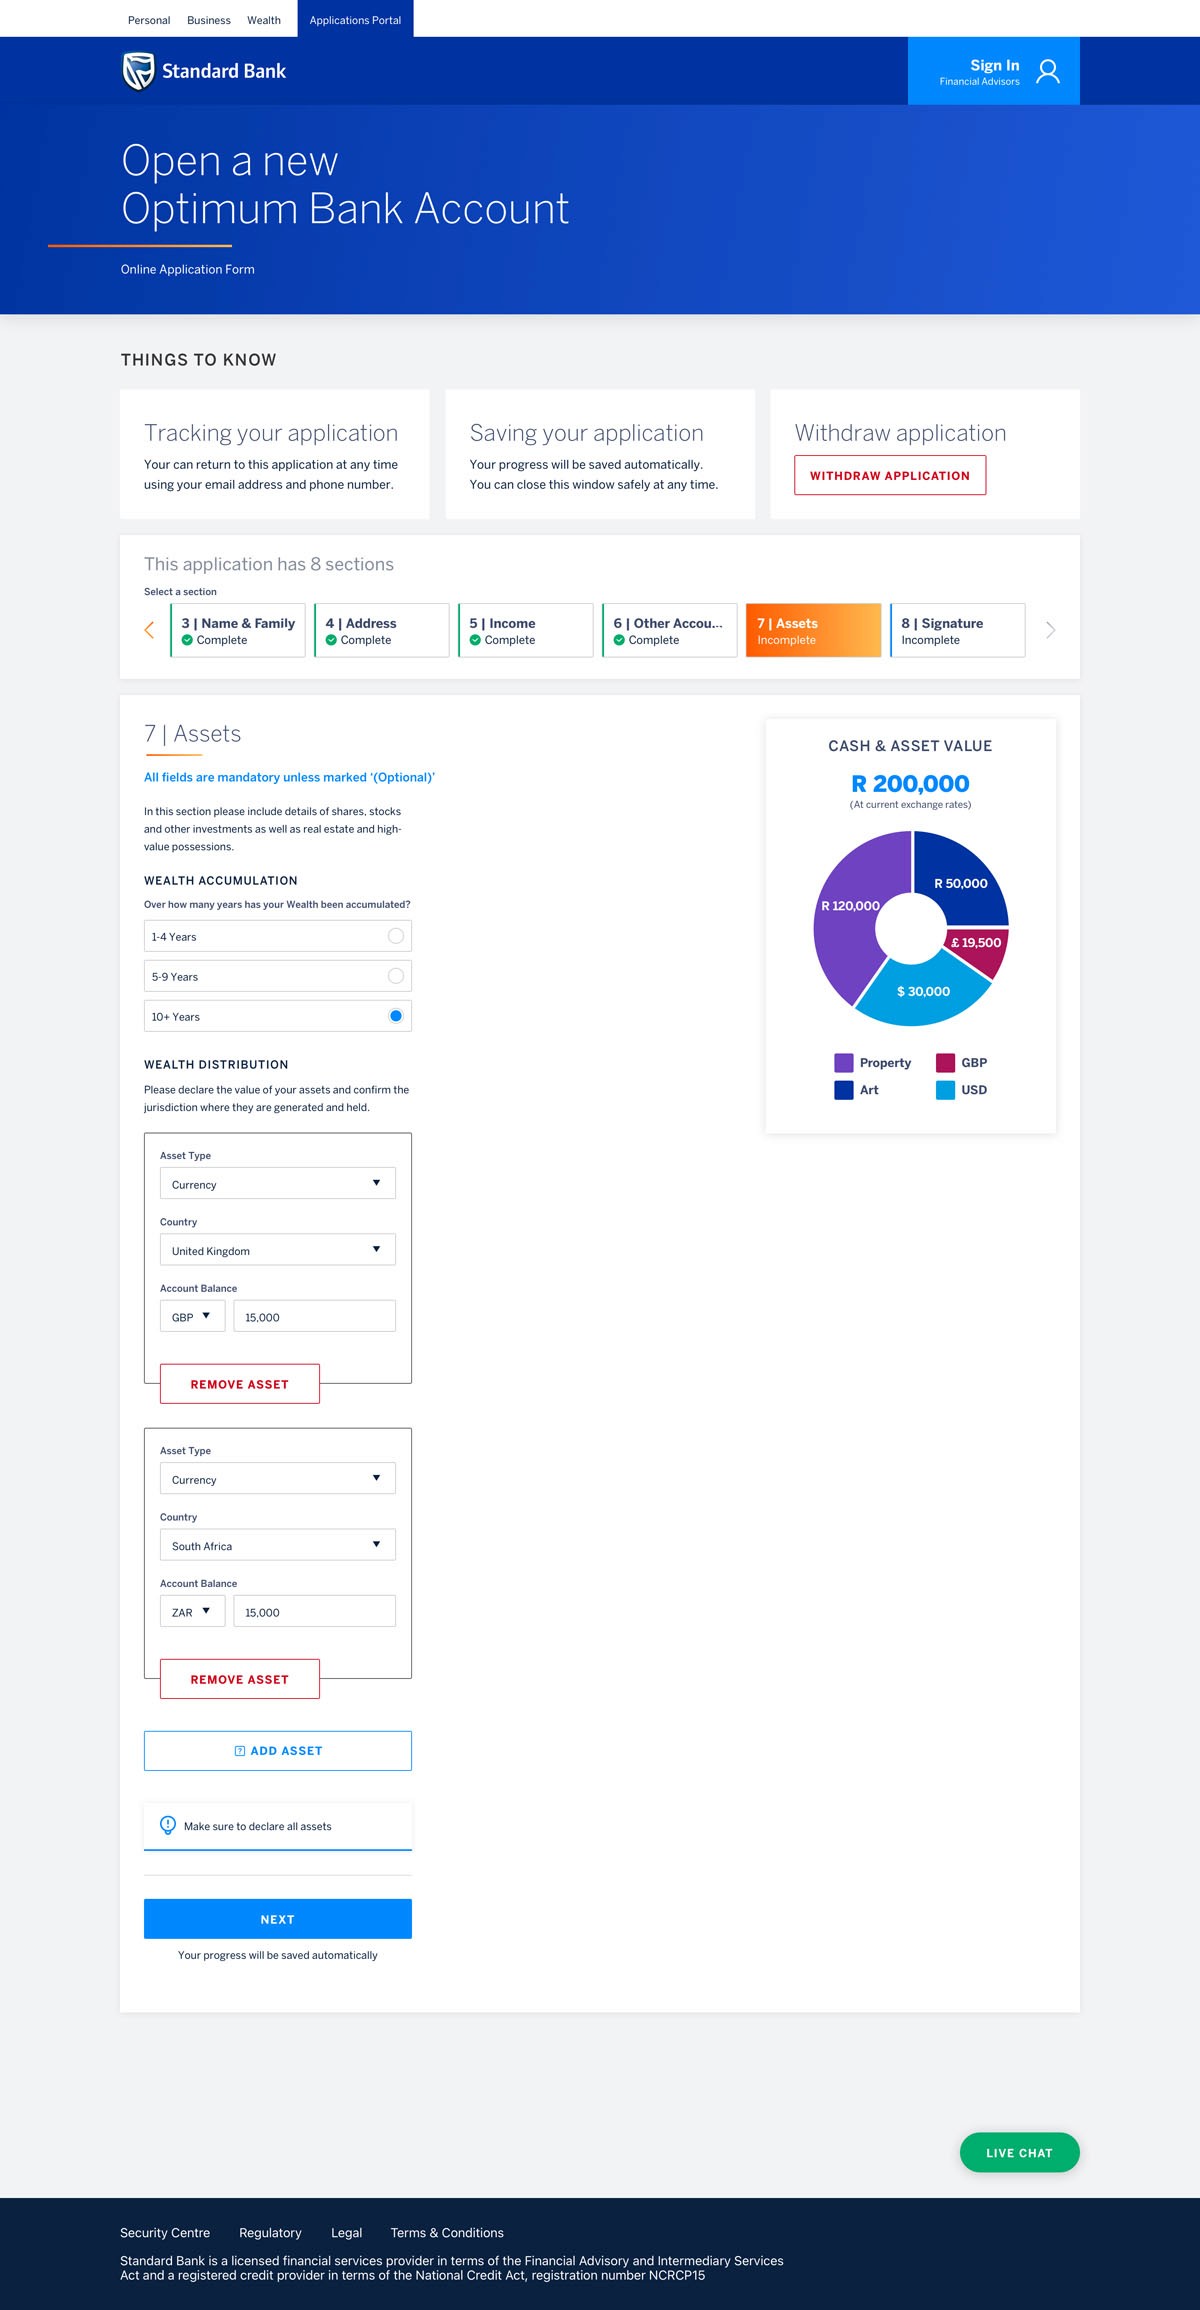Open the Personal top navigation item

point(149,20)
